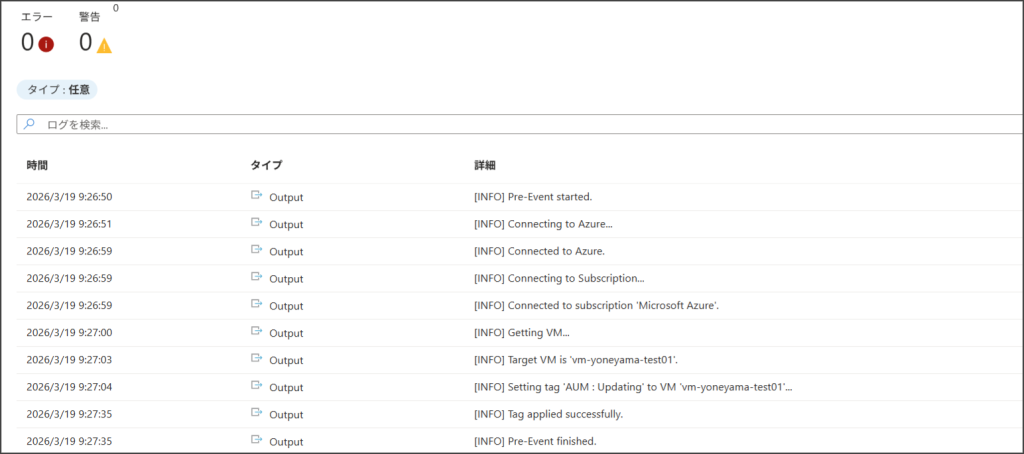Sort by the 時間 column header
The width and height of the screenshot is (1024, 454).
click(x=37, y=165)
